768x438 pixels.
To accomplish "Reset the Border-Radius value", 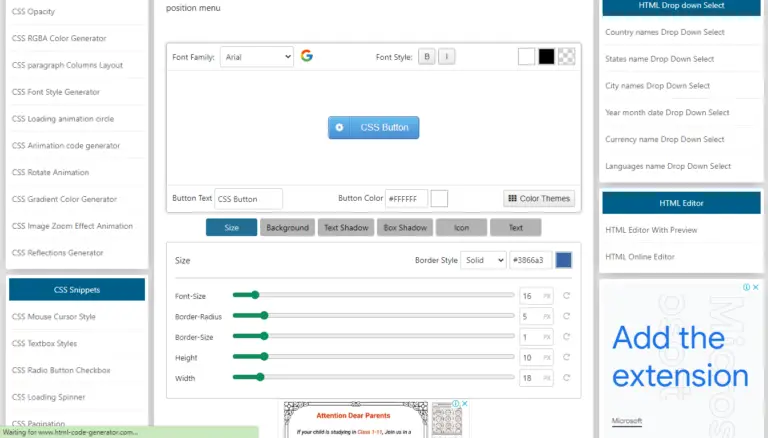I will (x=567, y=316).
